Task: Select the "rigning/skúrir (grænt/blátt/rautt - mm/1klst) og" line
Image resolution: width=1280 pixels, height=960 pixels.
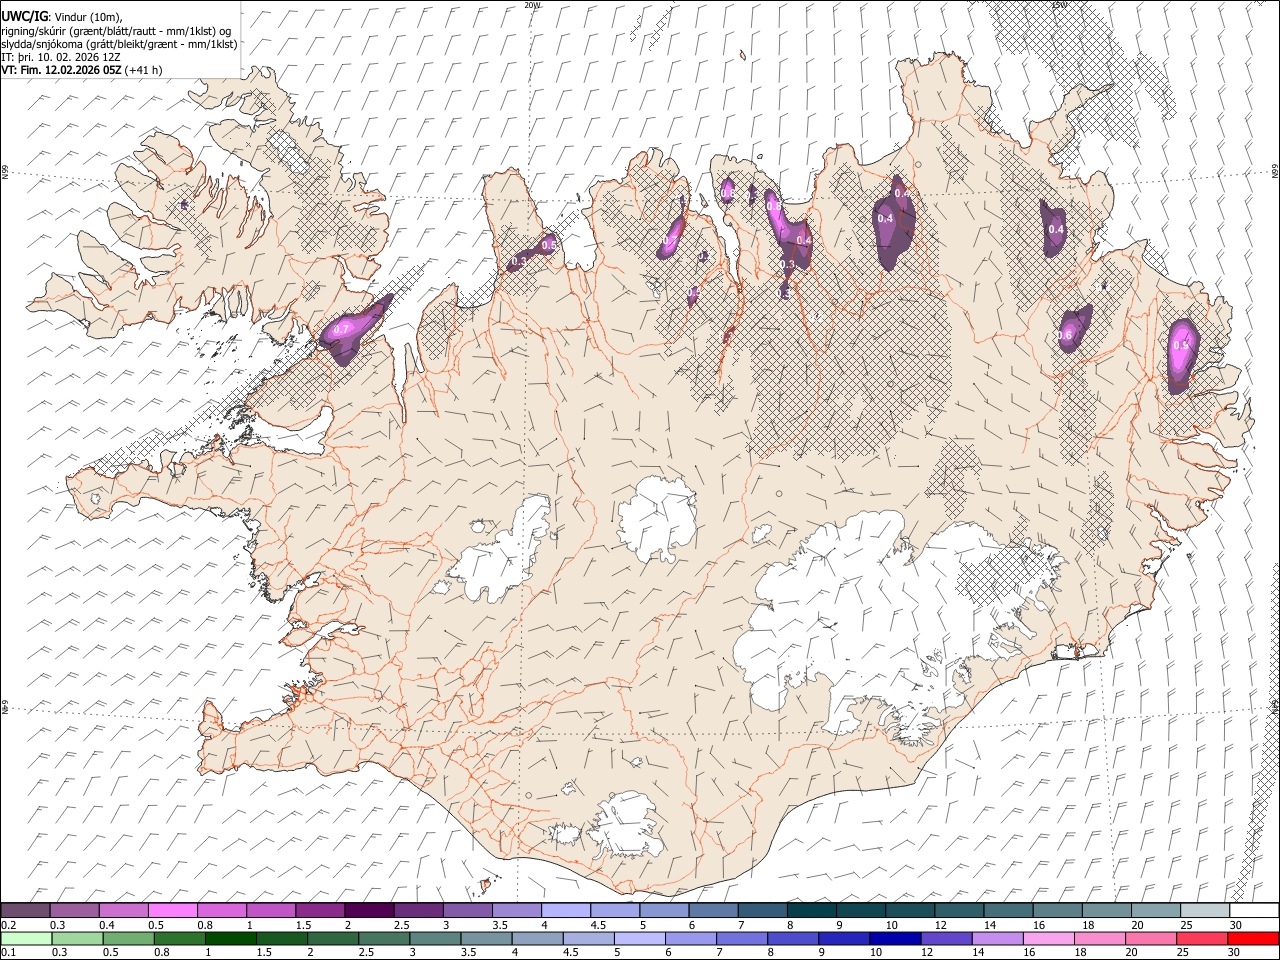Action: tap(116, 31)
